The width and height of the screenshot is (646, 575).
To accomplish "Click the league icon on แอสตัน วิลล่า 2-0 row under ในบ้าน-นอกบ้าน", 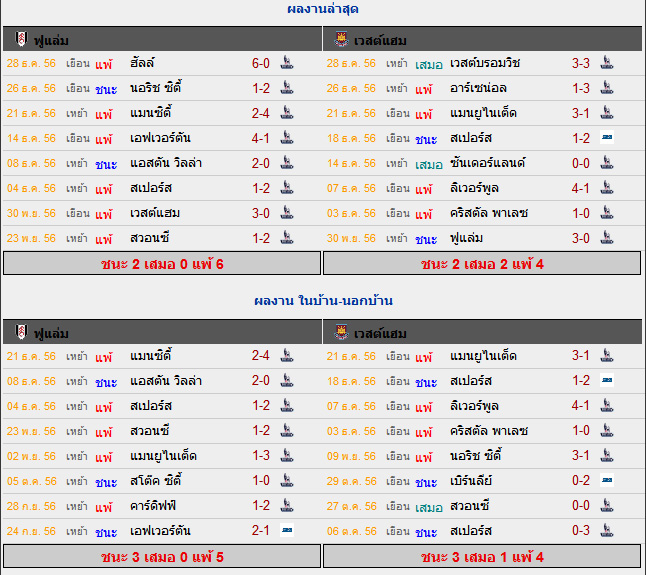I will click(x=287, y=381).
